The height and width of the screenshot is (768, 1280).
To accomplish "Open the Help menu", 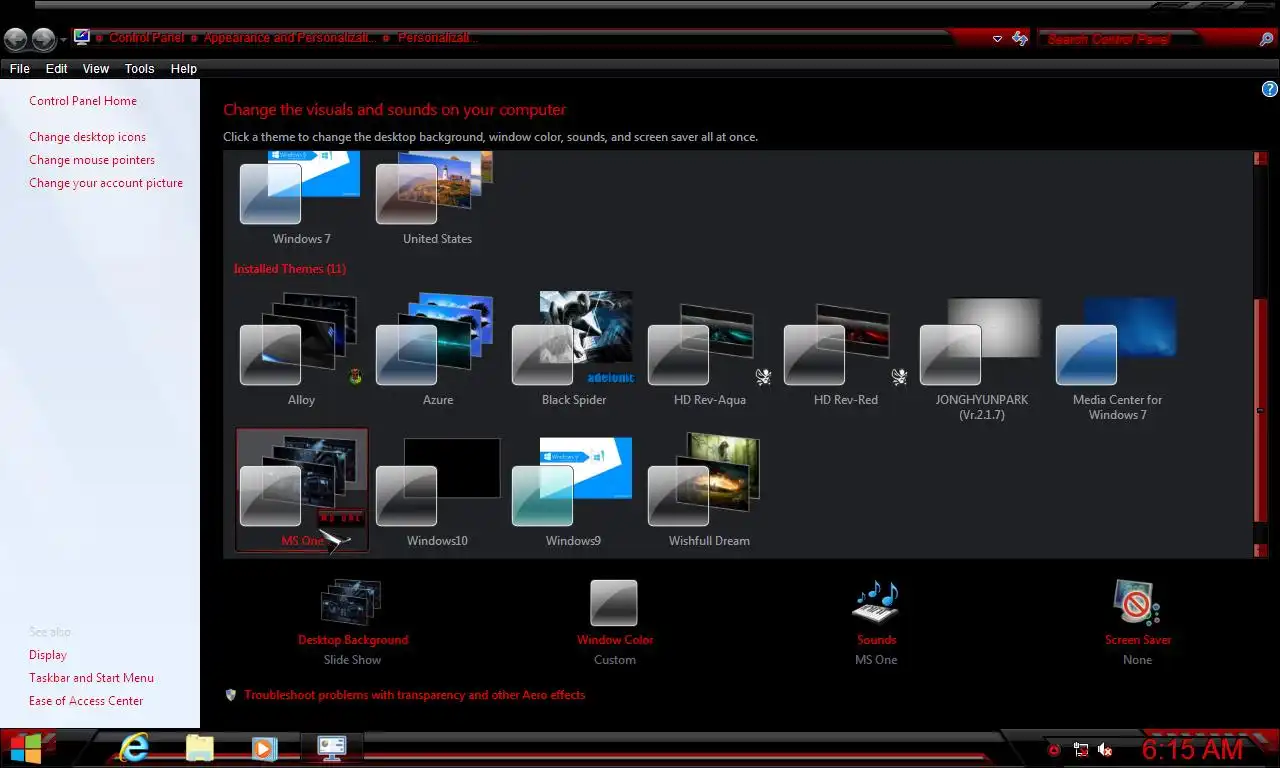I will (x=184, y=69).
